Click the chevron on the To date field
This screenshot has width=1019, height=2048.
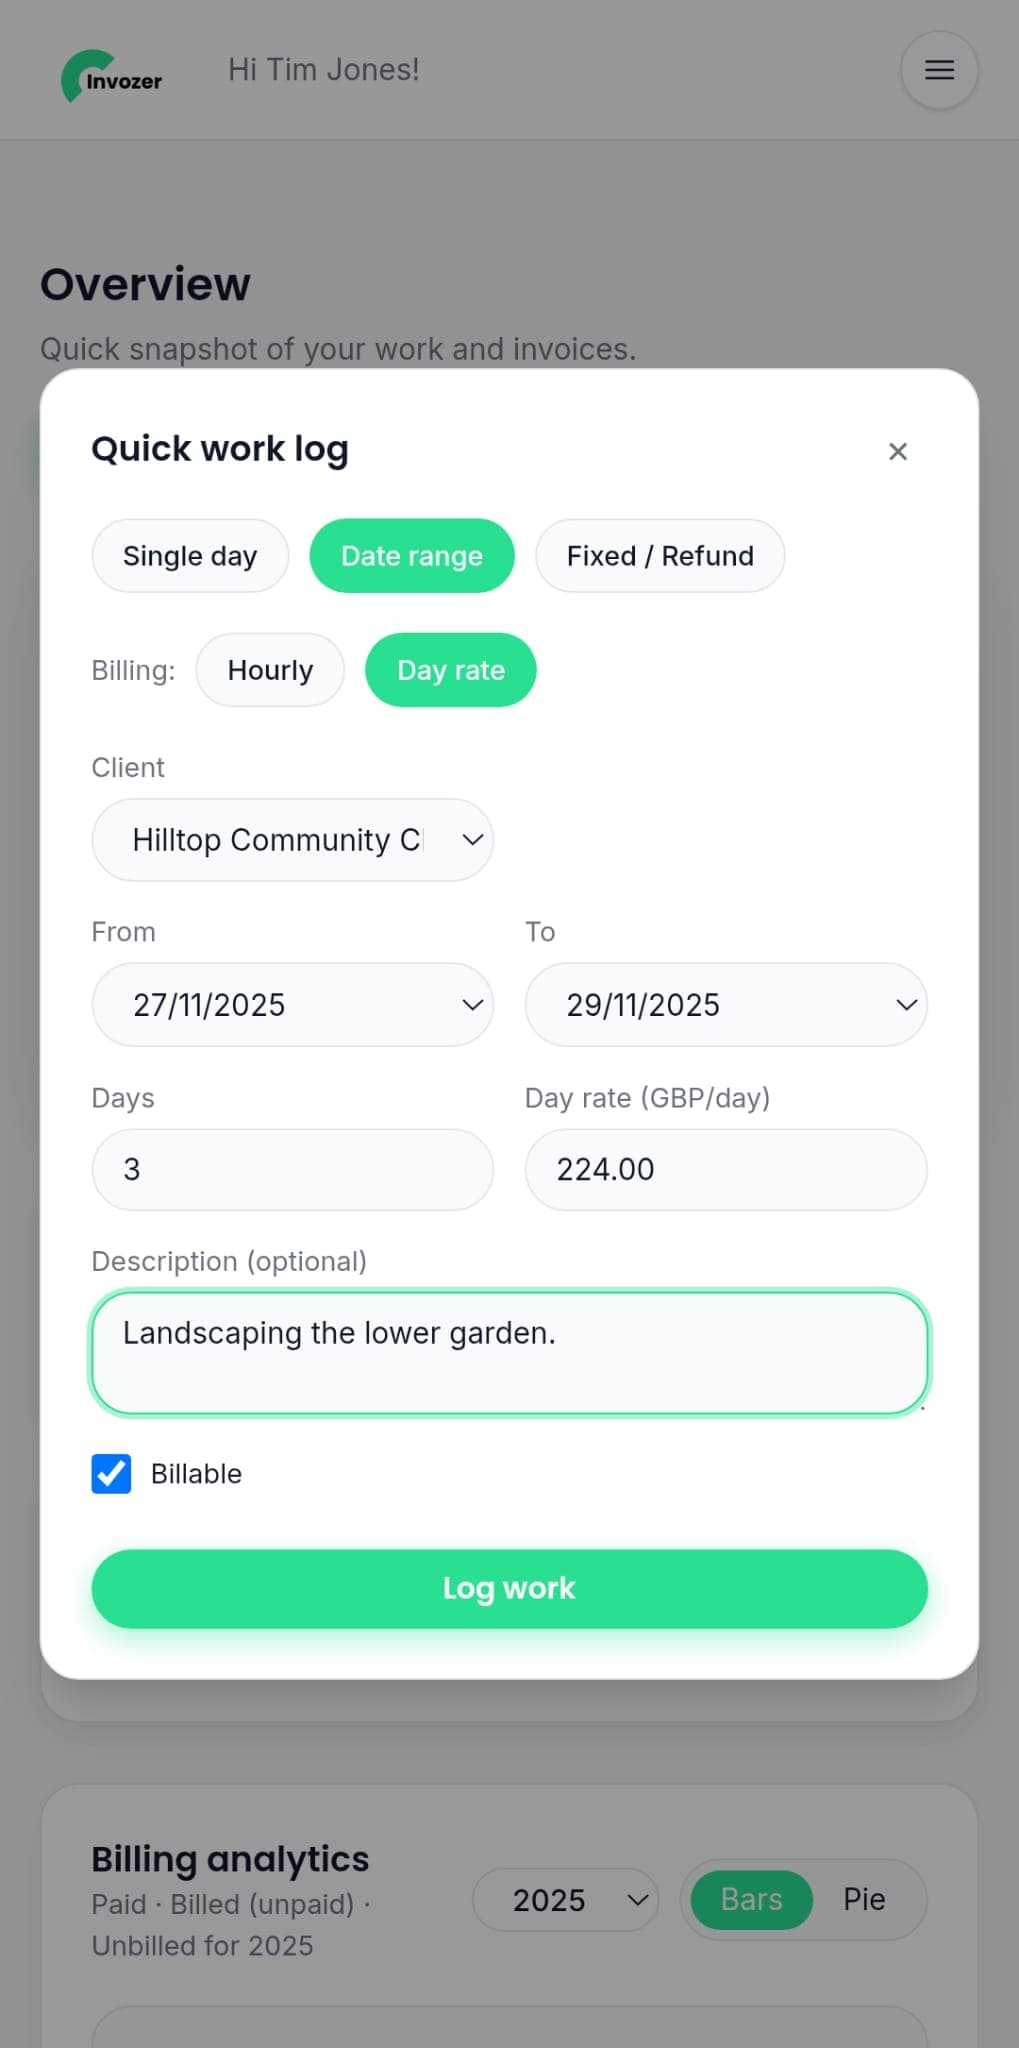click(x=906, y=1005)
